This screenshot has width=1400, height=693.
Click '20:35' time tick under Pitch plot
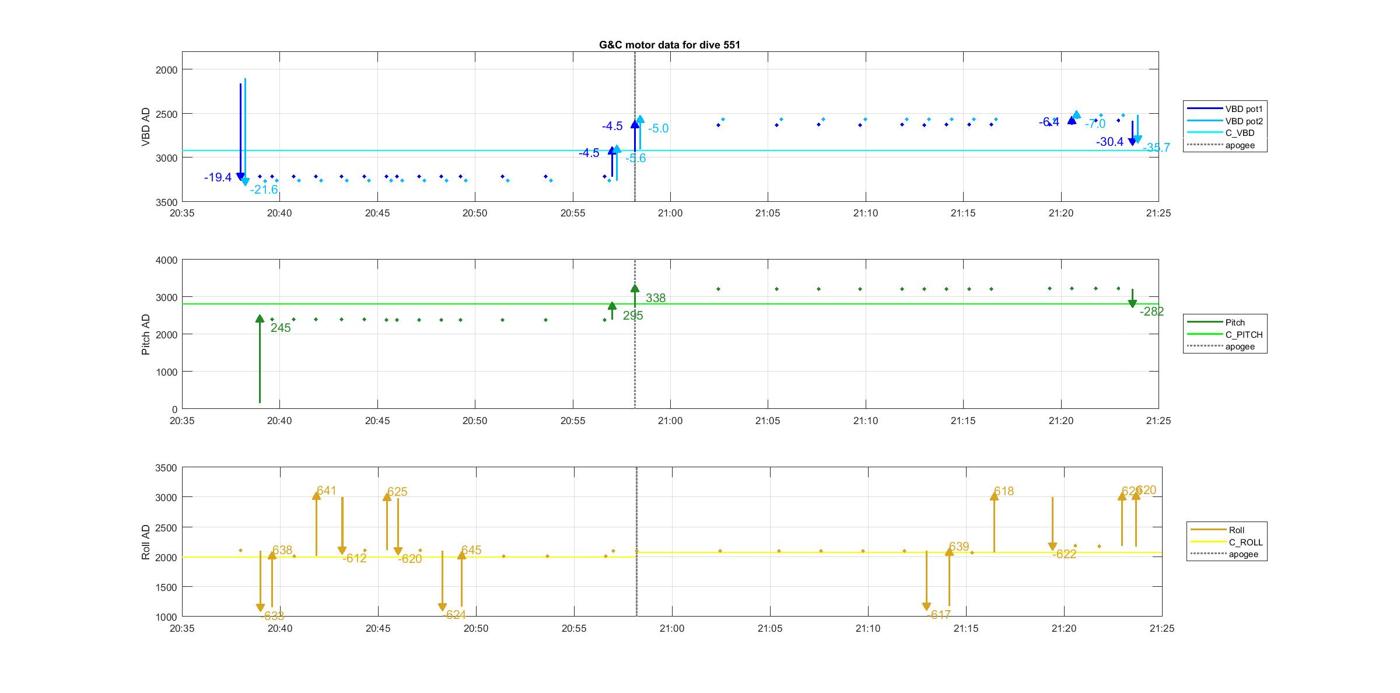point(182,421)
